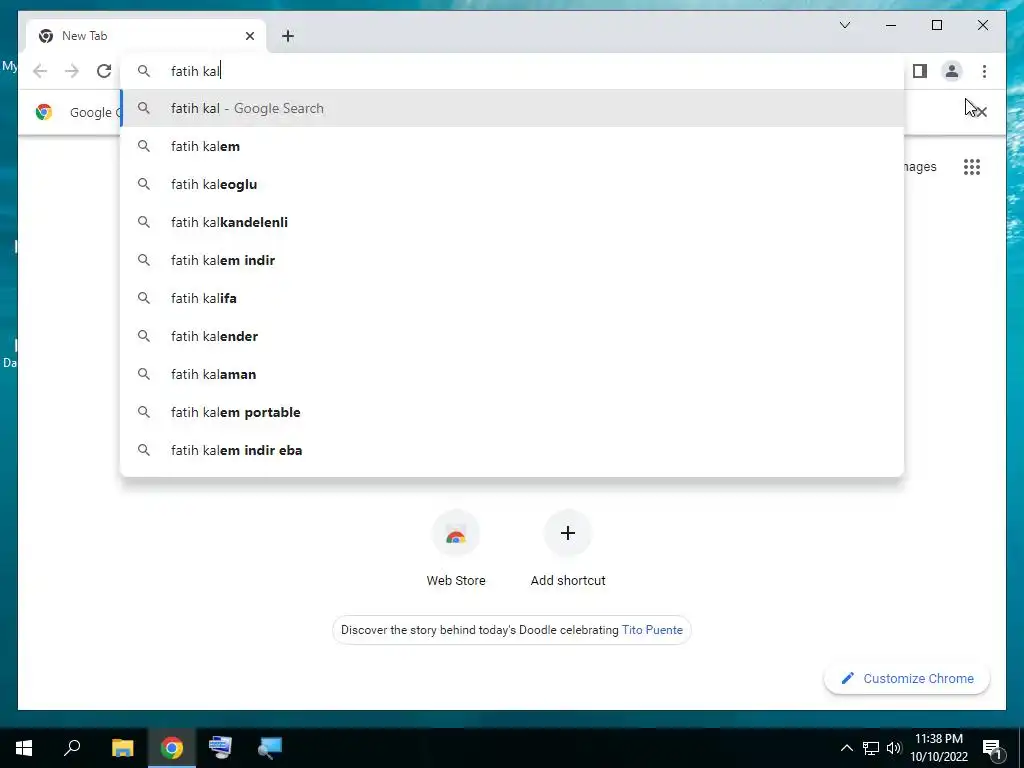Open File Explorer from taskbar

(x=122, y=748)
